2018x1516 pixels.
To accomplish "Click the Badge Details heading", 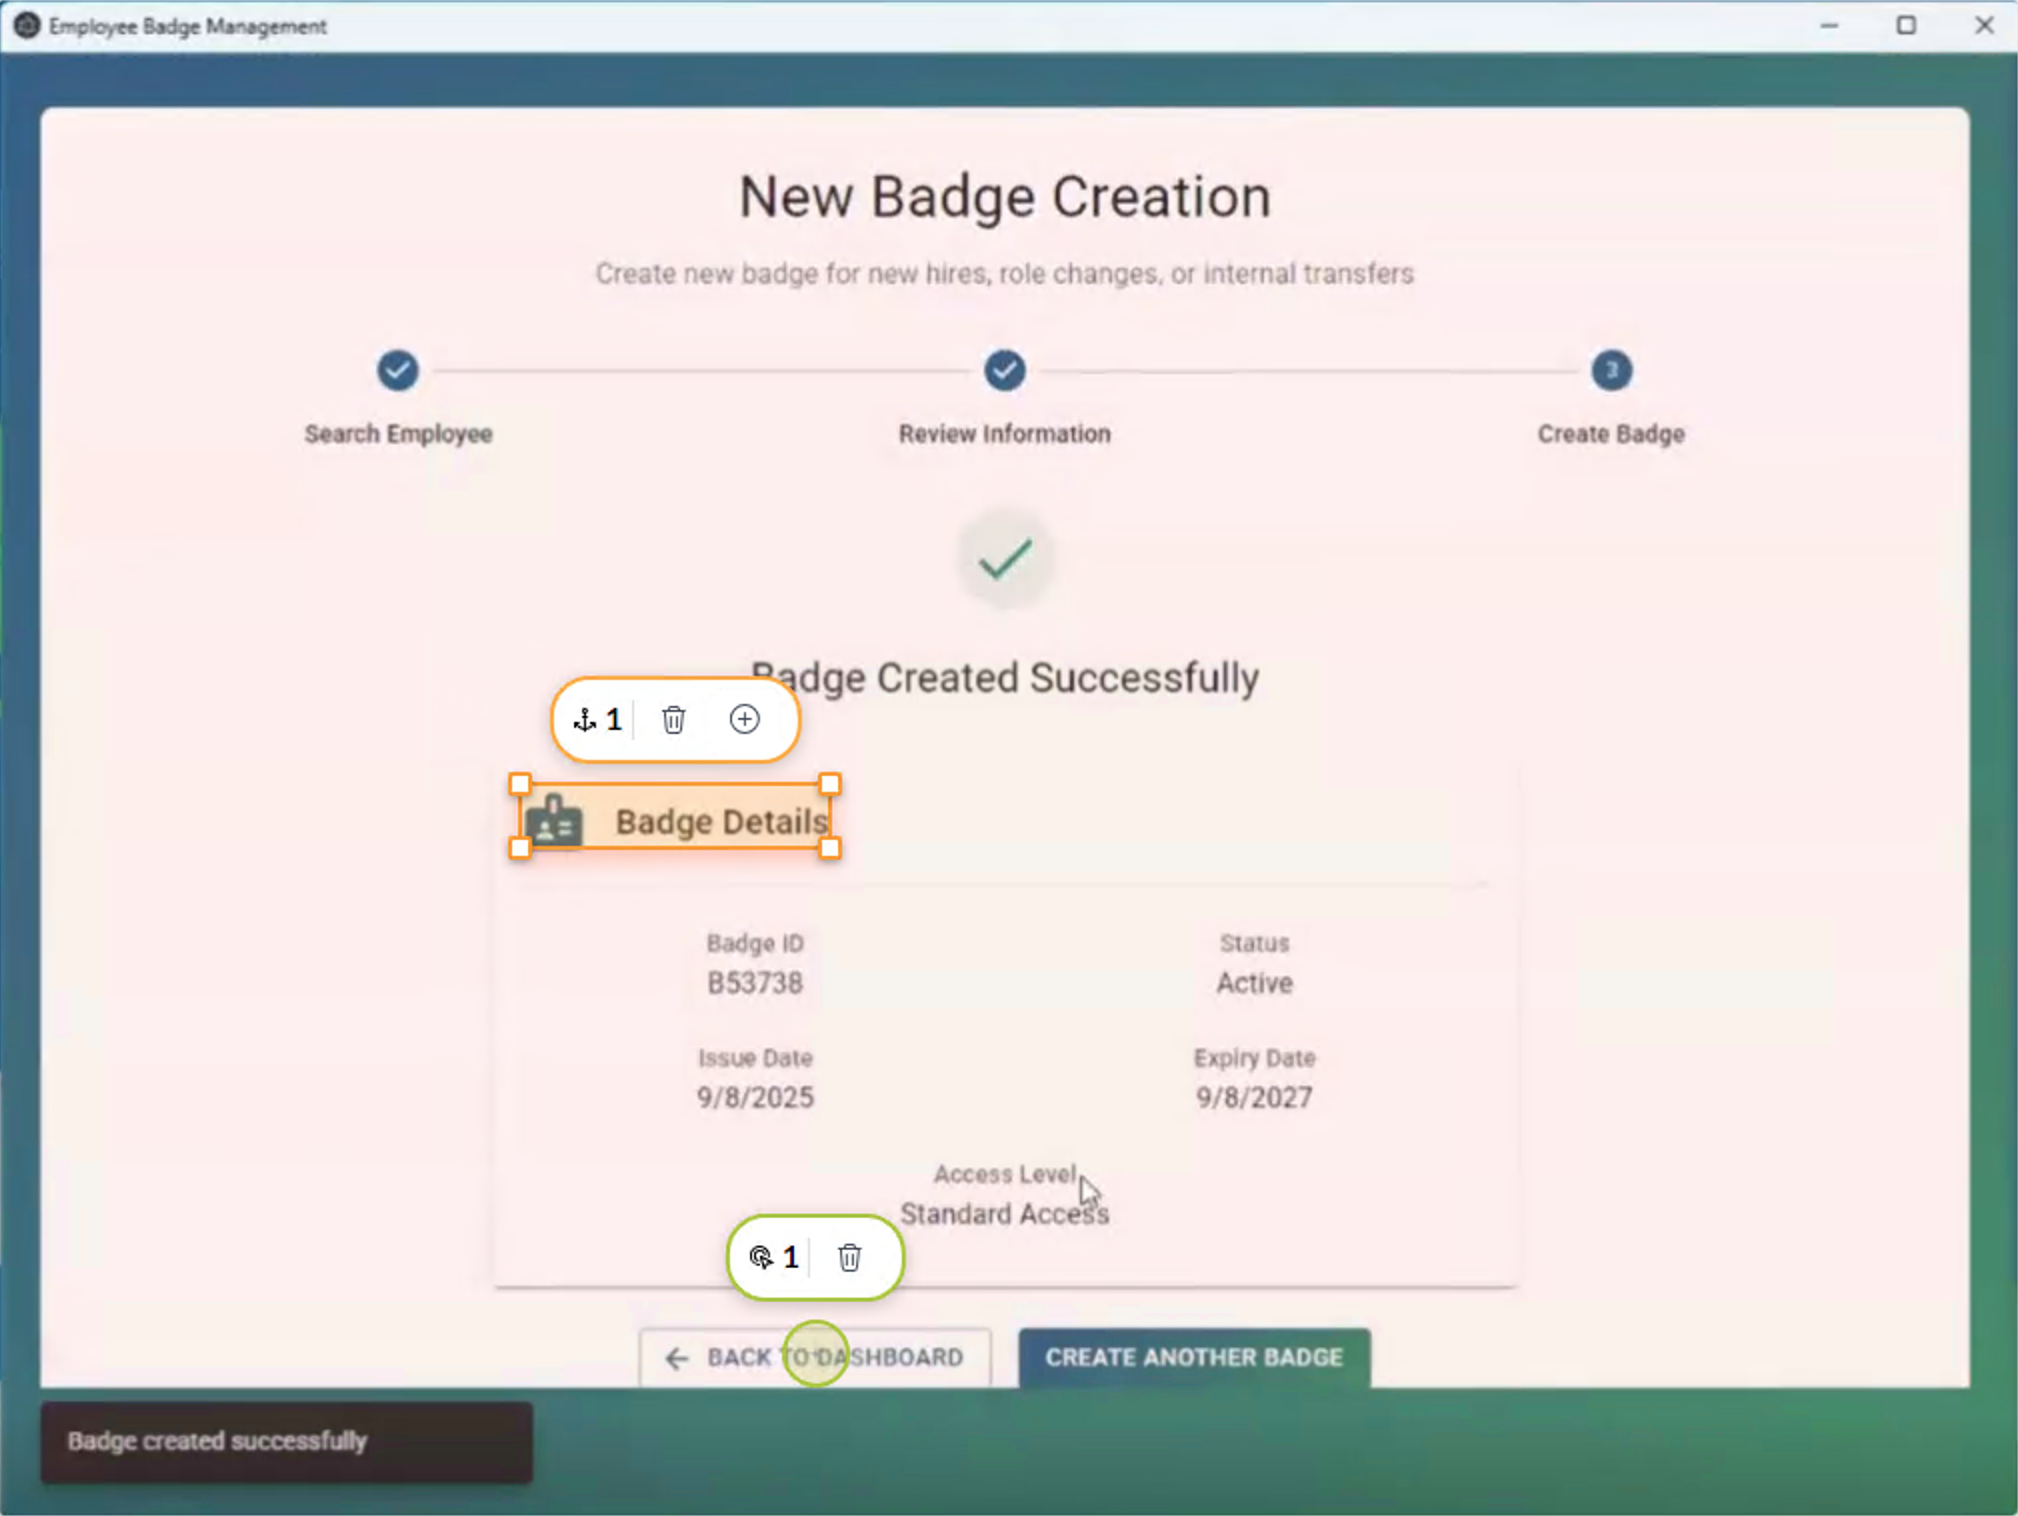I will [x=722, y=821].
